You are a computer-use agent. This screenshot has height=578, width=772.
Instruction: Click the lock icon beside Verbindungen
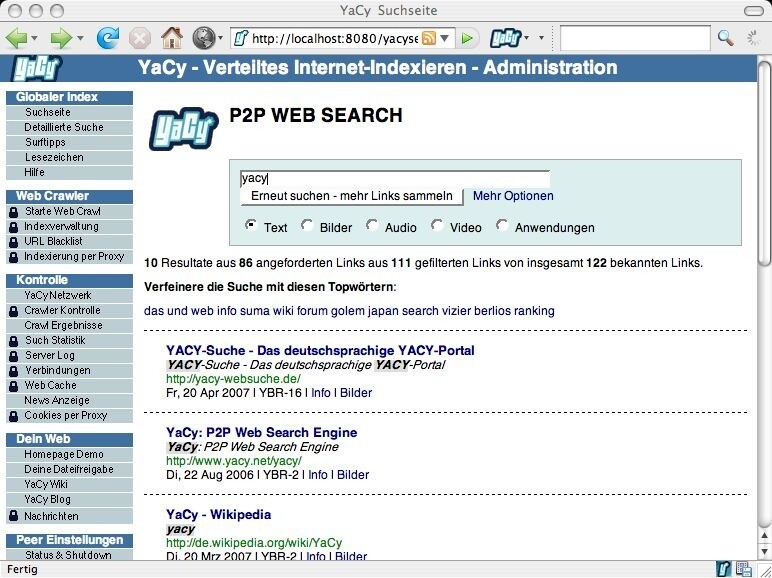tap(13, 371)
